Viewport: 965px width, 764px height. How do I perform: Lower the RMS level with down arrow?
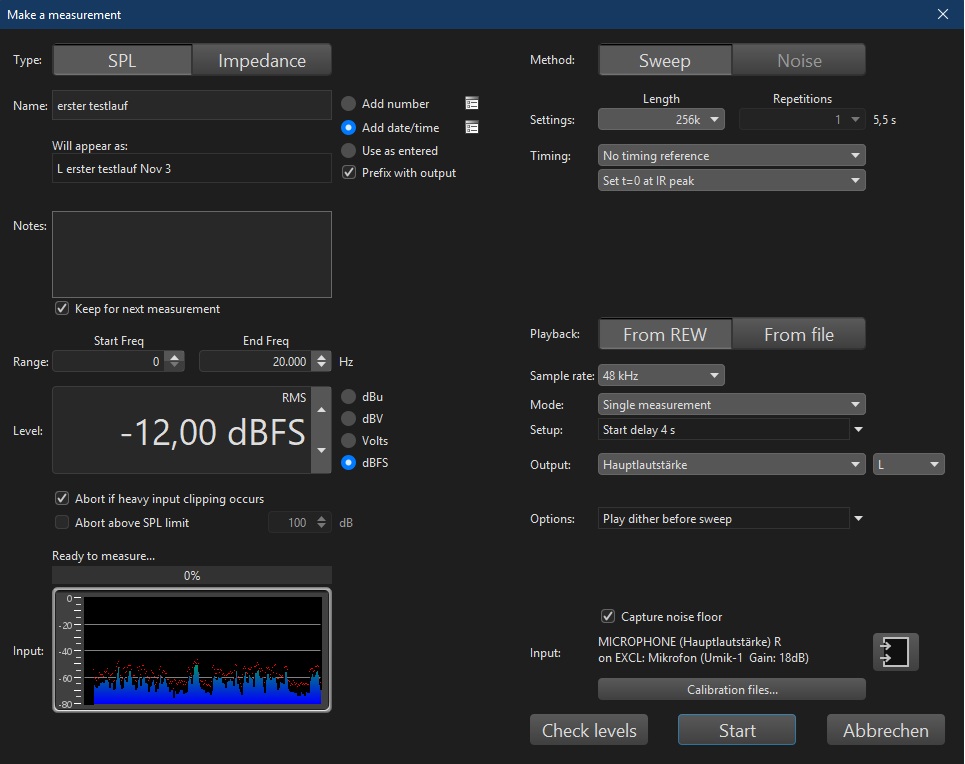pos(321,451)
